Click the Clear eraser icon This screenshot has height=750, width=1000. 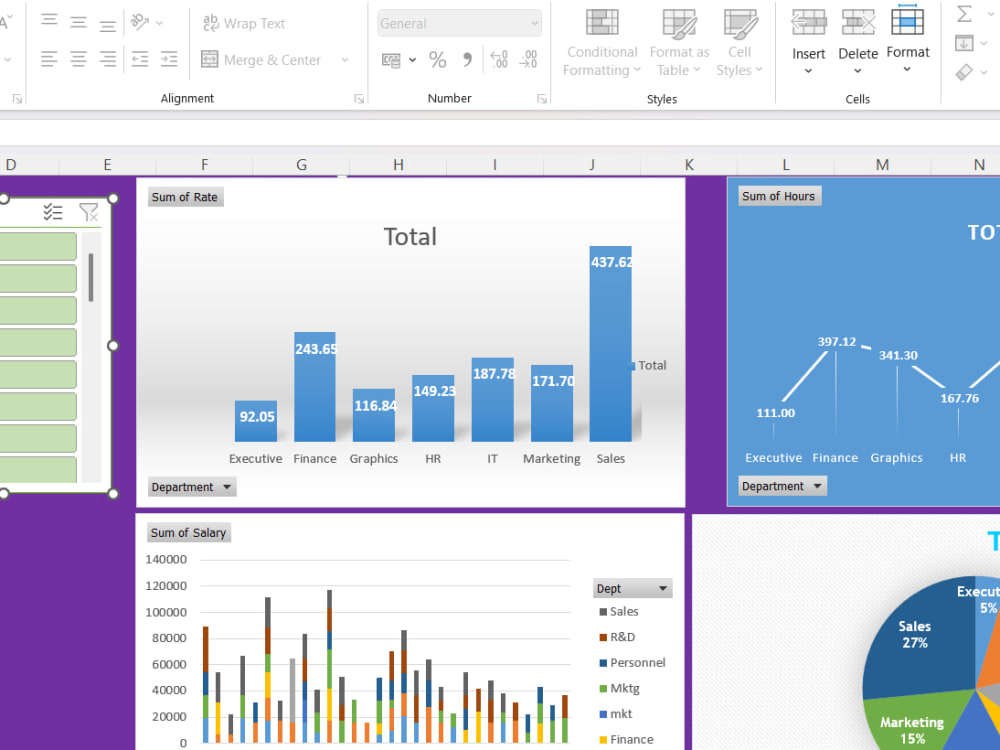point(964,72)
